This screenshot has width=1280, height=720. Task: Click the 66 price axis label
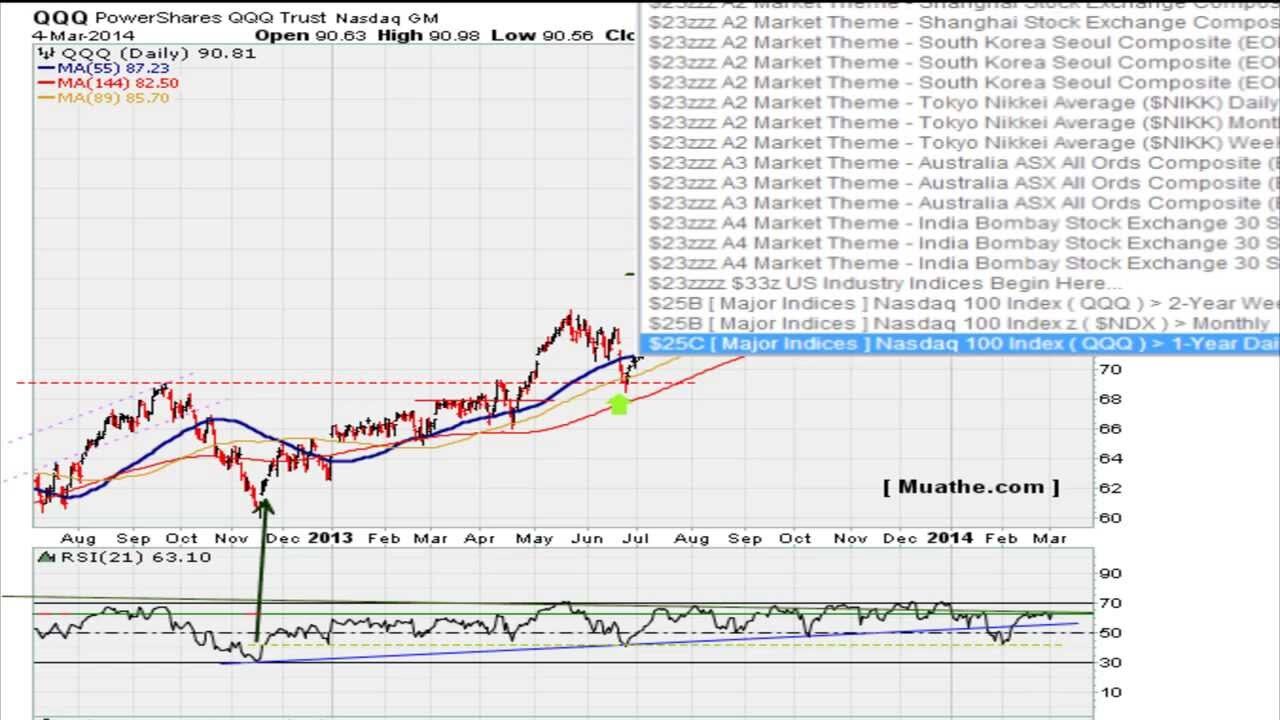1109,429
